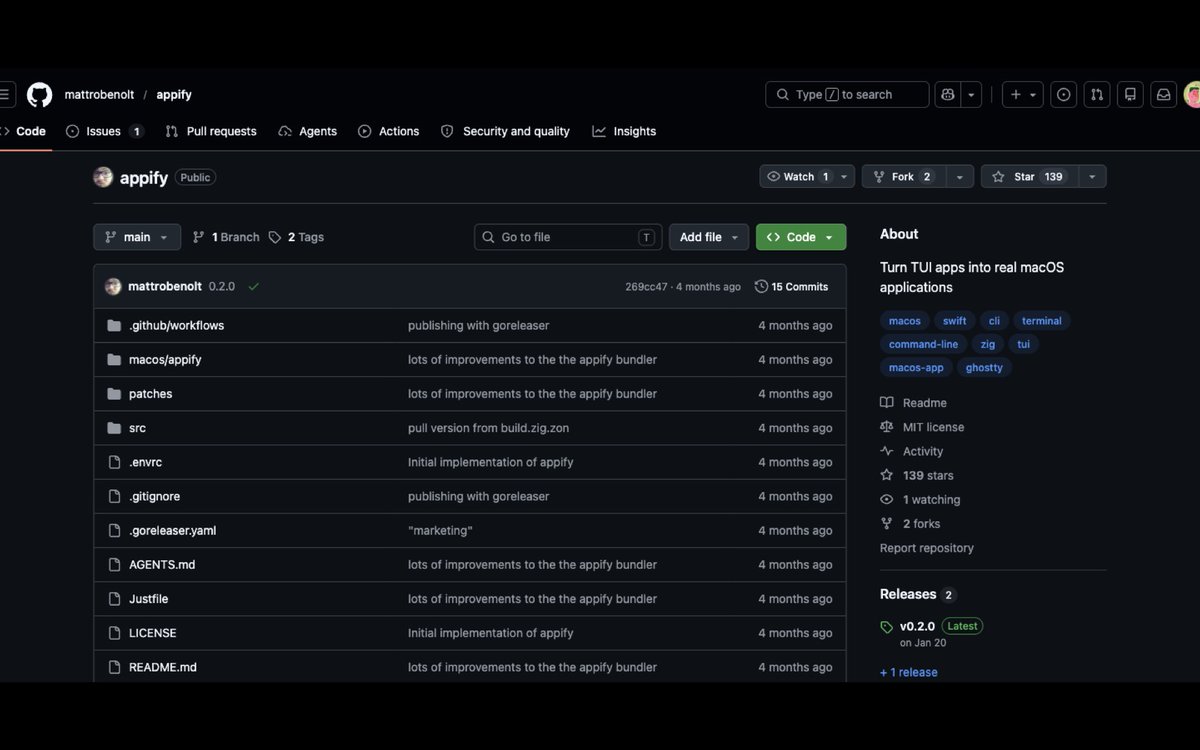Open the pull requests icon in the top header

(1097, 95)
